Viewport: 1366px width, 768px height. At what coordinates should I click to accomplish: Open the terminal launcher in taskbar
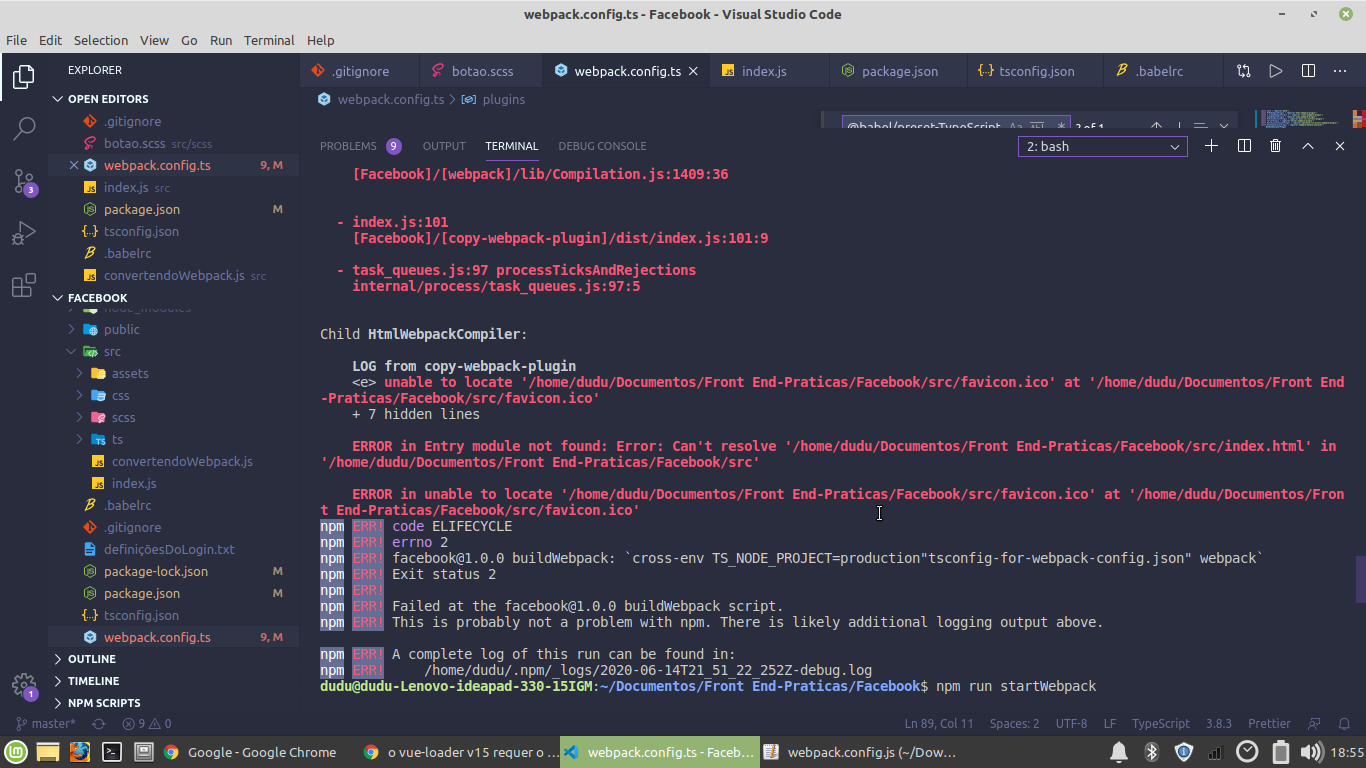point(112,752)
